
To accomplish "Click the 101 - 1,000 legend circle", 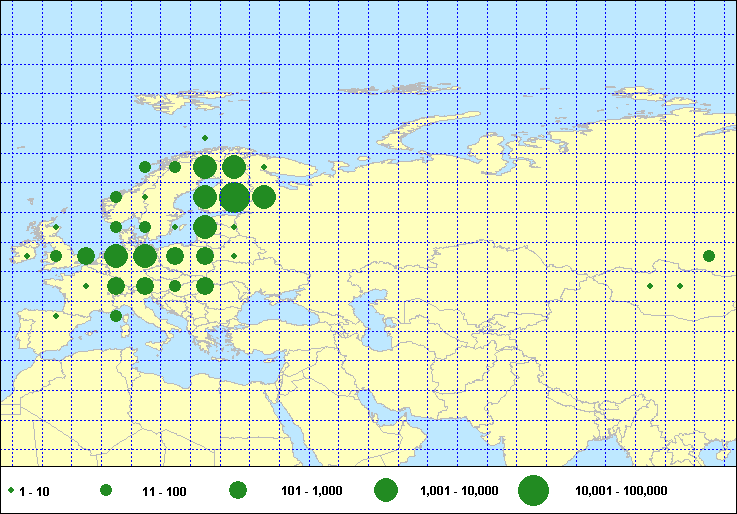I will (x=238, y=491).
